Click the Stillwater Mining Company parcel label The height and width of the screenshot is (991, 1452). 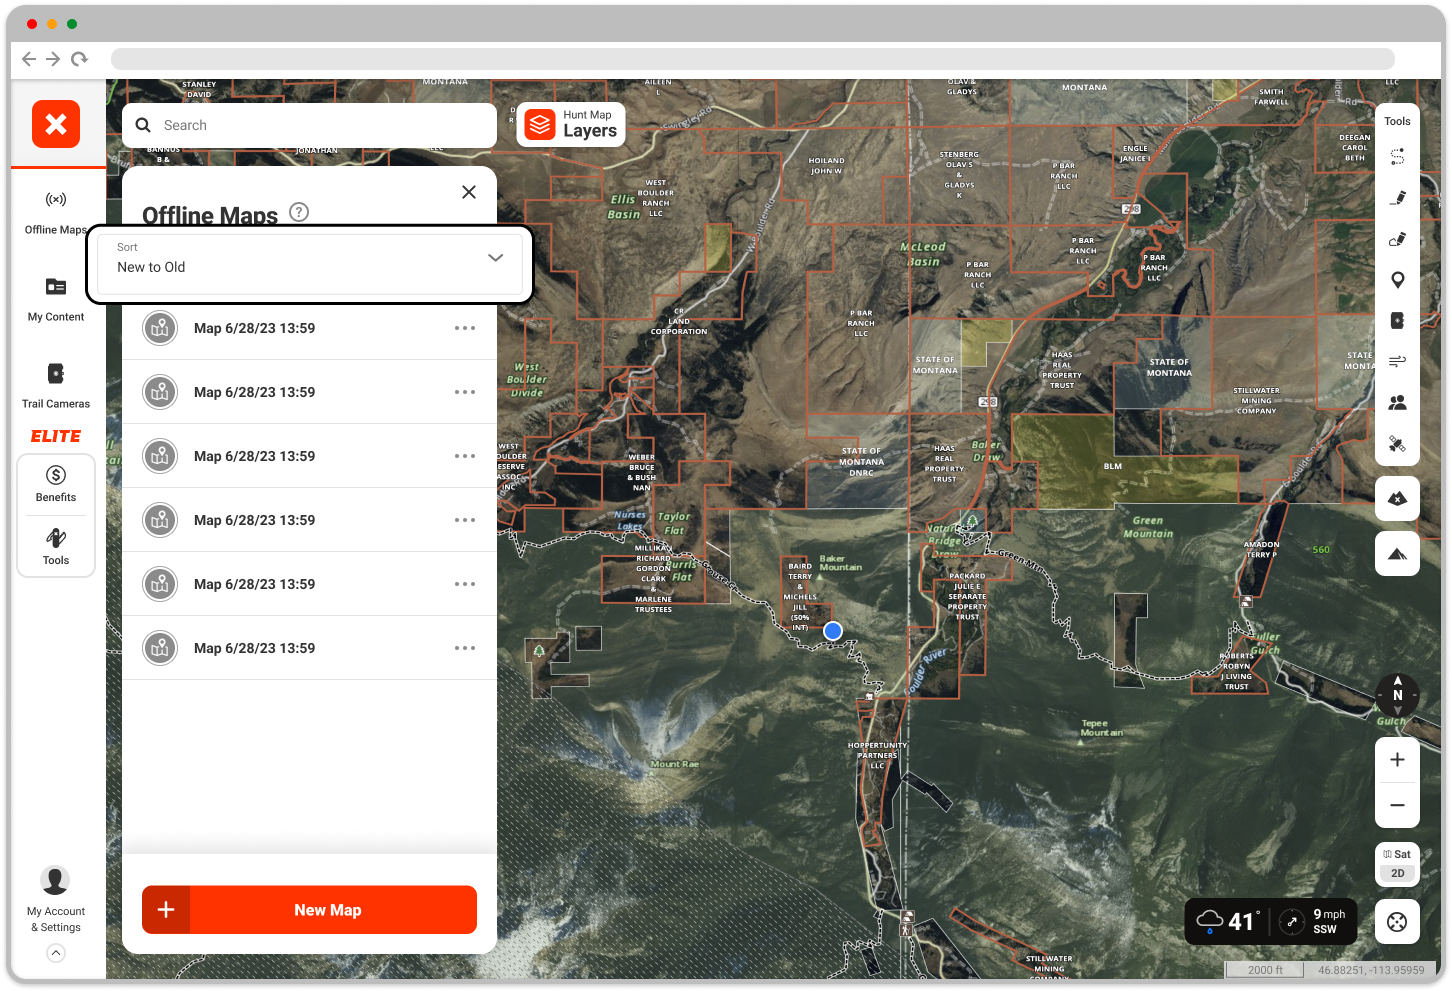[x=1256, y=401]
